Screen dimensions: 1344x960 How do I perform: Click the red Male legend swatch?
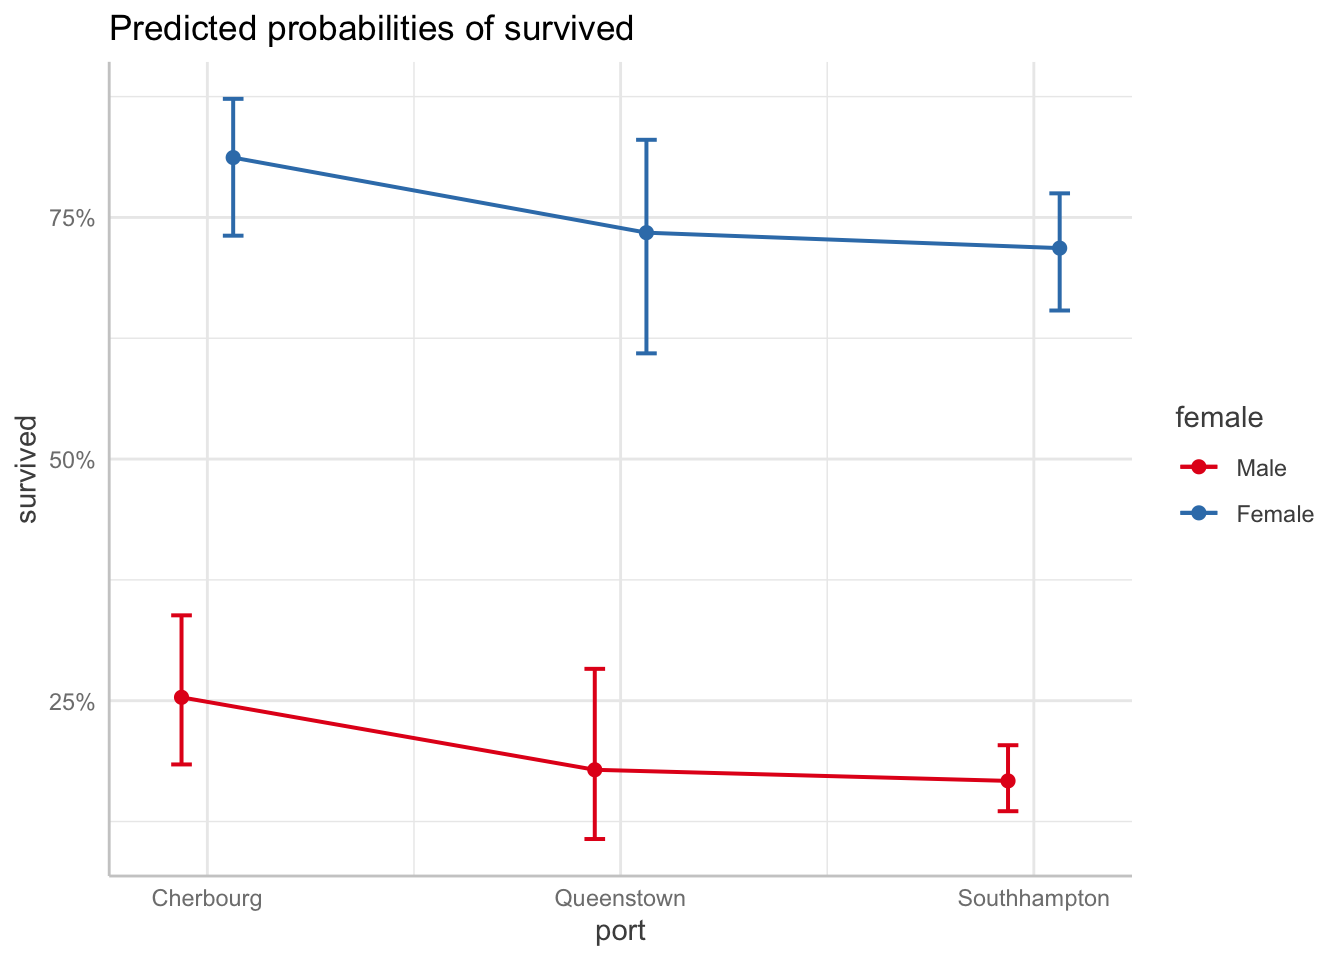coord(1199,468)
